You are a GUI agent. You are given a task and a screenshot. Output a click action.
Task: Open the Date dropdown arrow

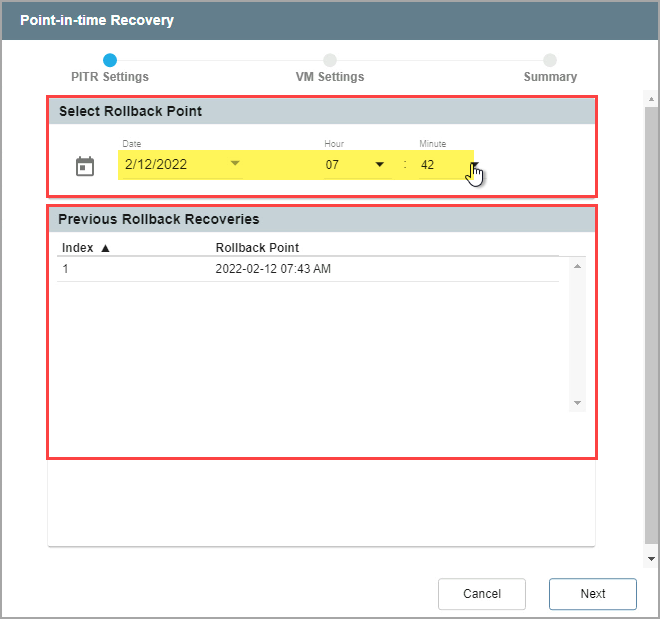(235, 164)
